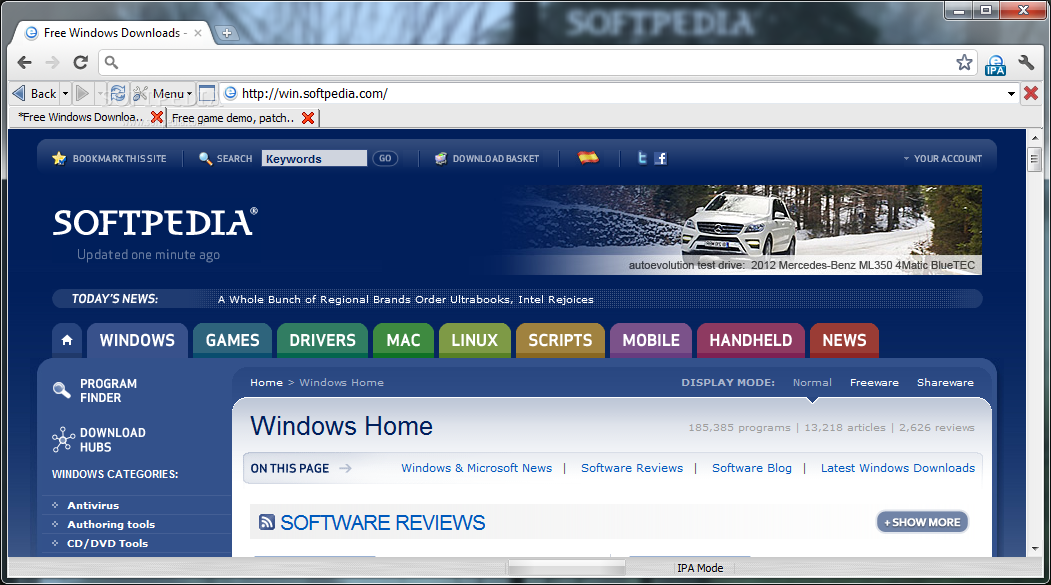Click the window icon next to Menu

(207, 93)
